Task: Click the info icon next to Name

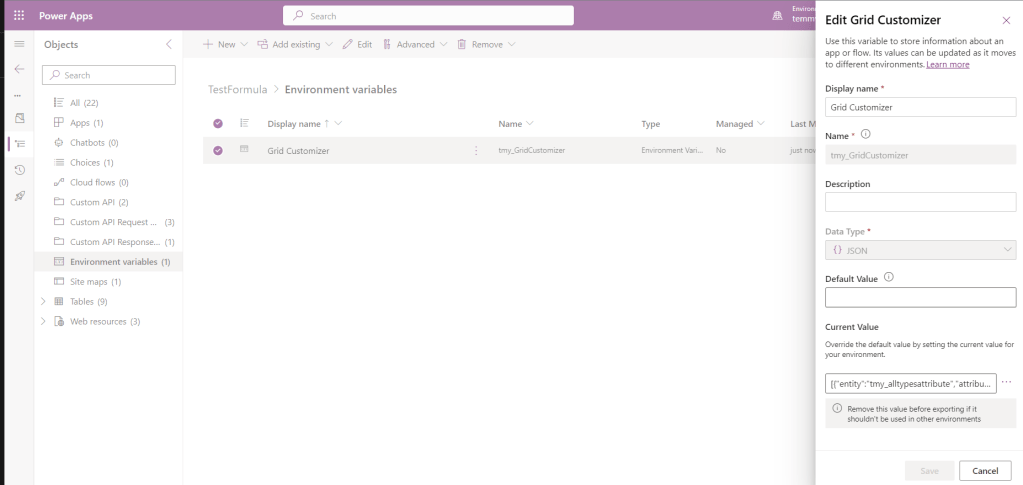Action: click(x=866, y=134)
